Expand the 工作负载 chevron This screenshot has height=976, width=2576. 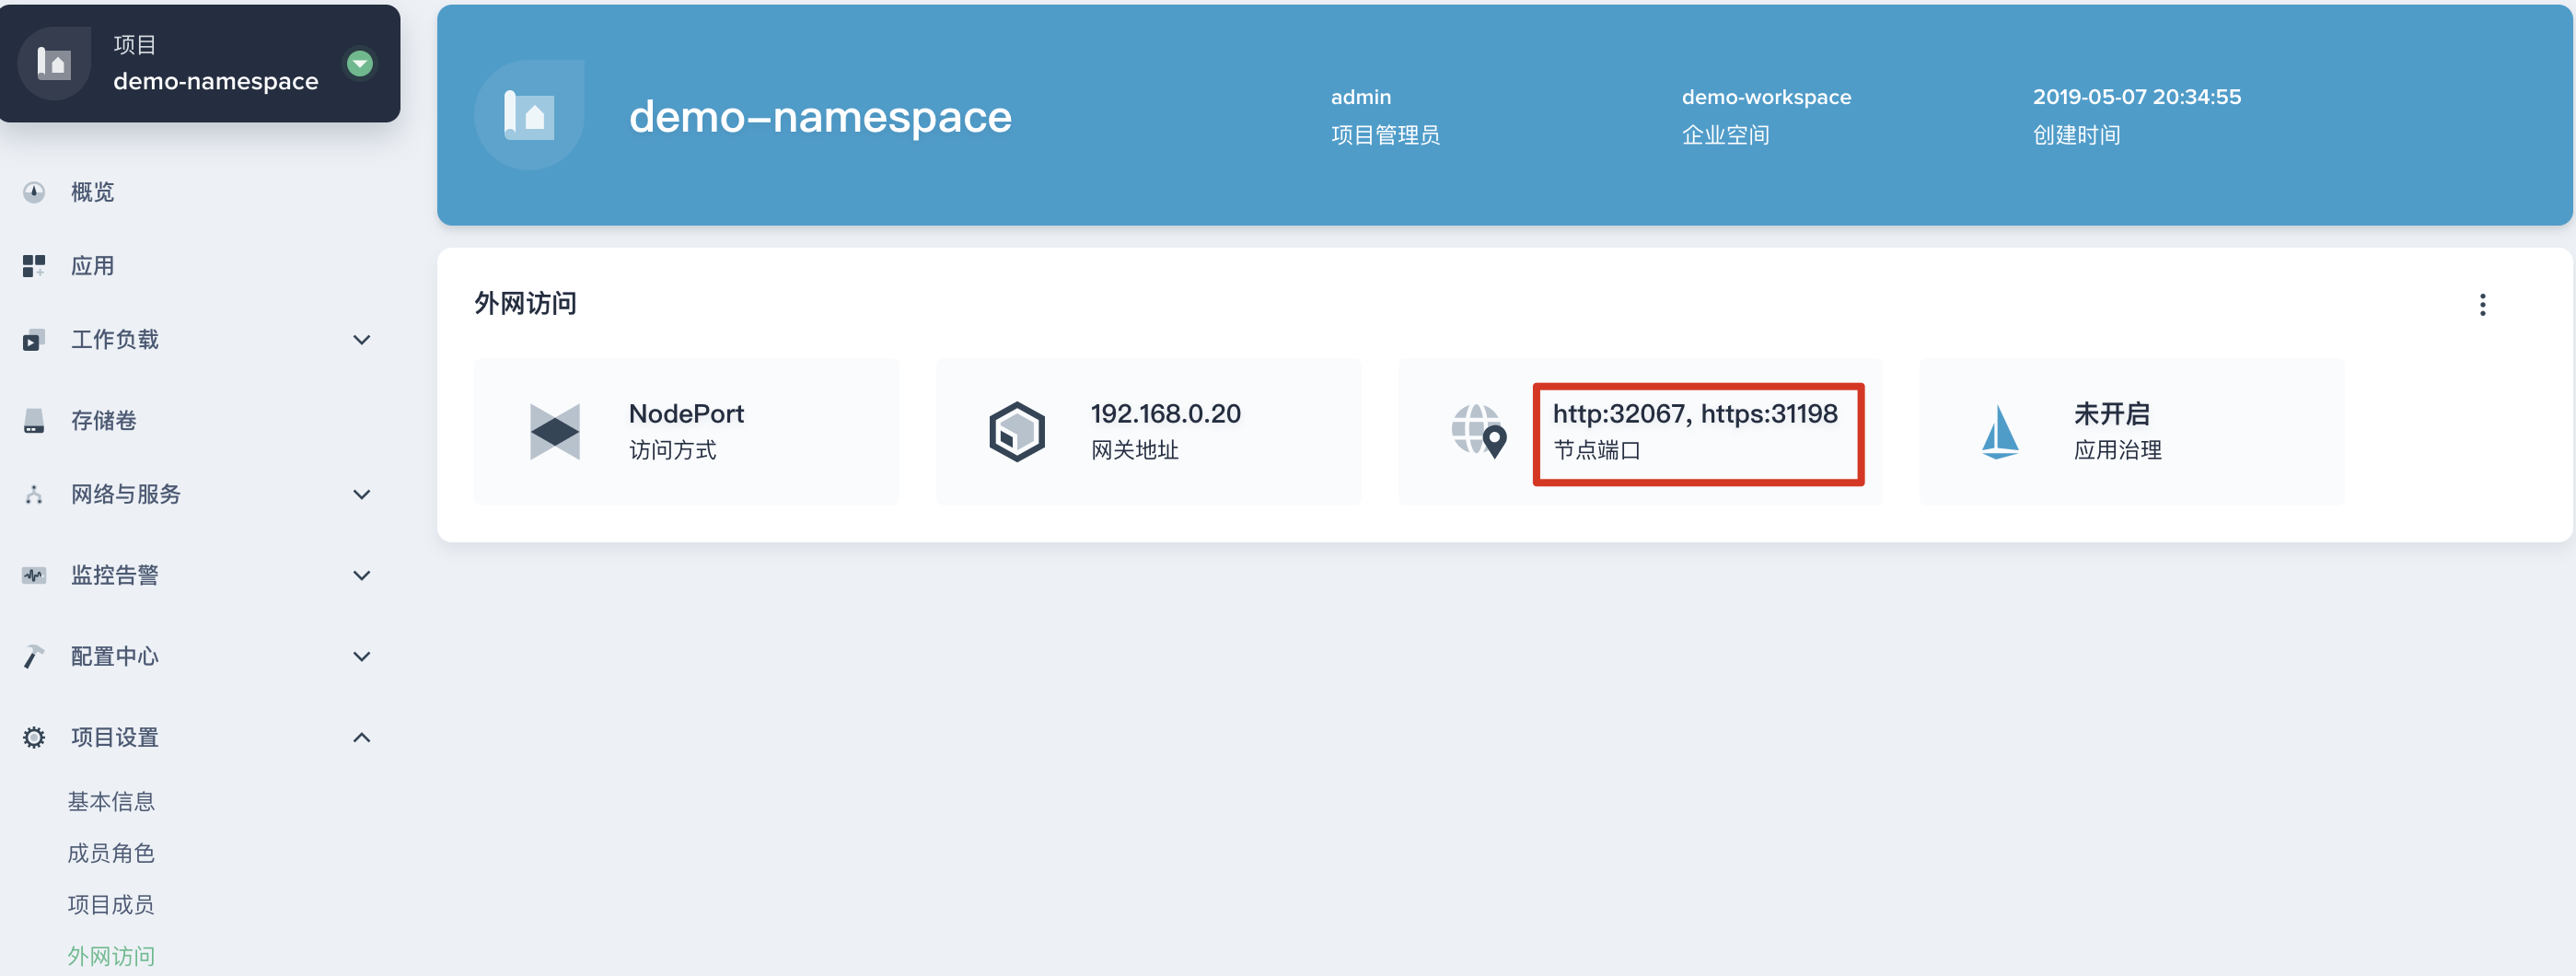point(362,340)
